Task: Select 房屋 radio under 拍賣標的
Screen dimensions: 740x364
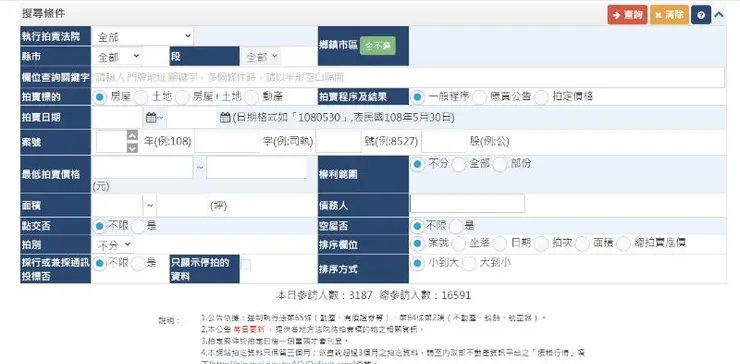Action: point(100,97)
